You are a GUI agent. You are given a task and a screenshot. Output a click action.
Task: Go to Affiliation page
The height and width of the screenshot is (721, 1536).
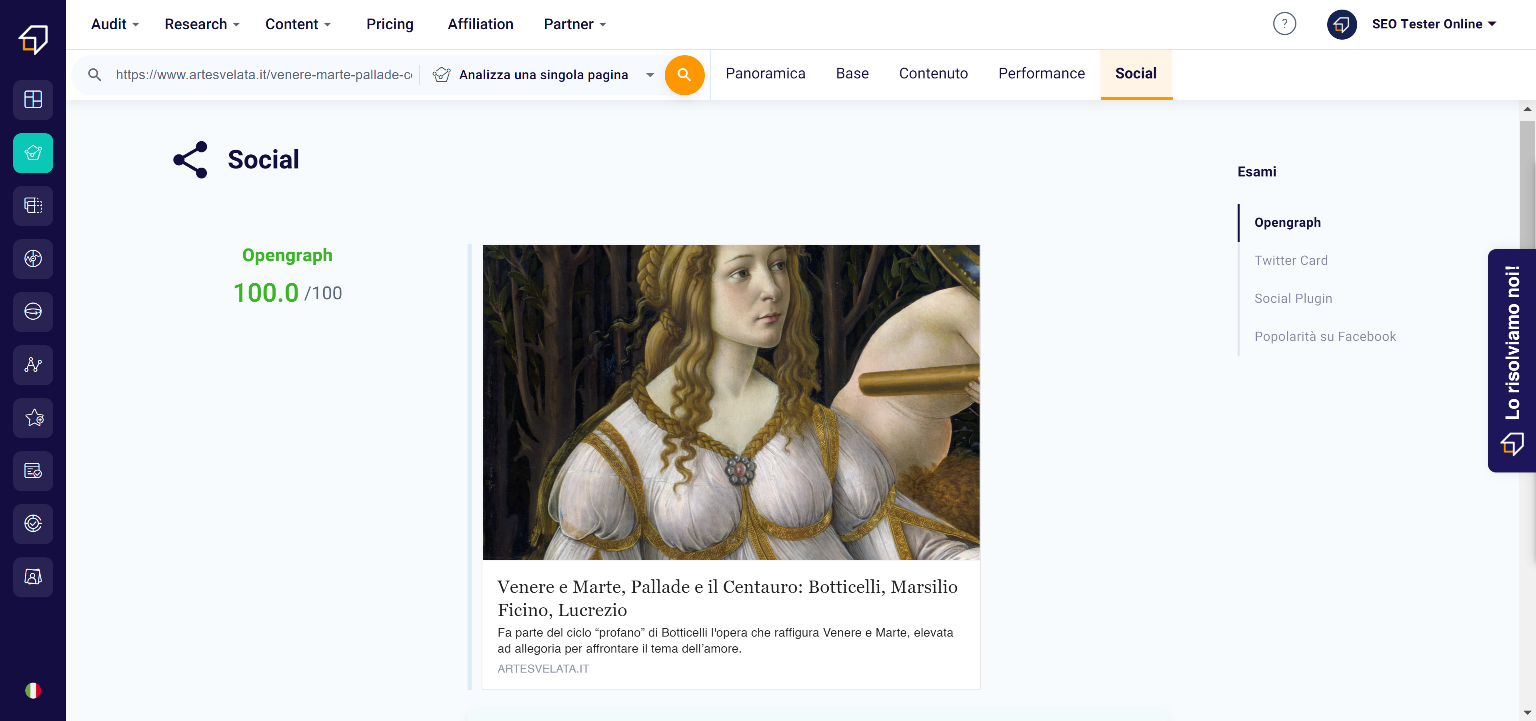click(481, 24)
